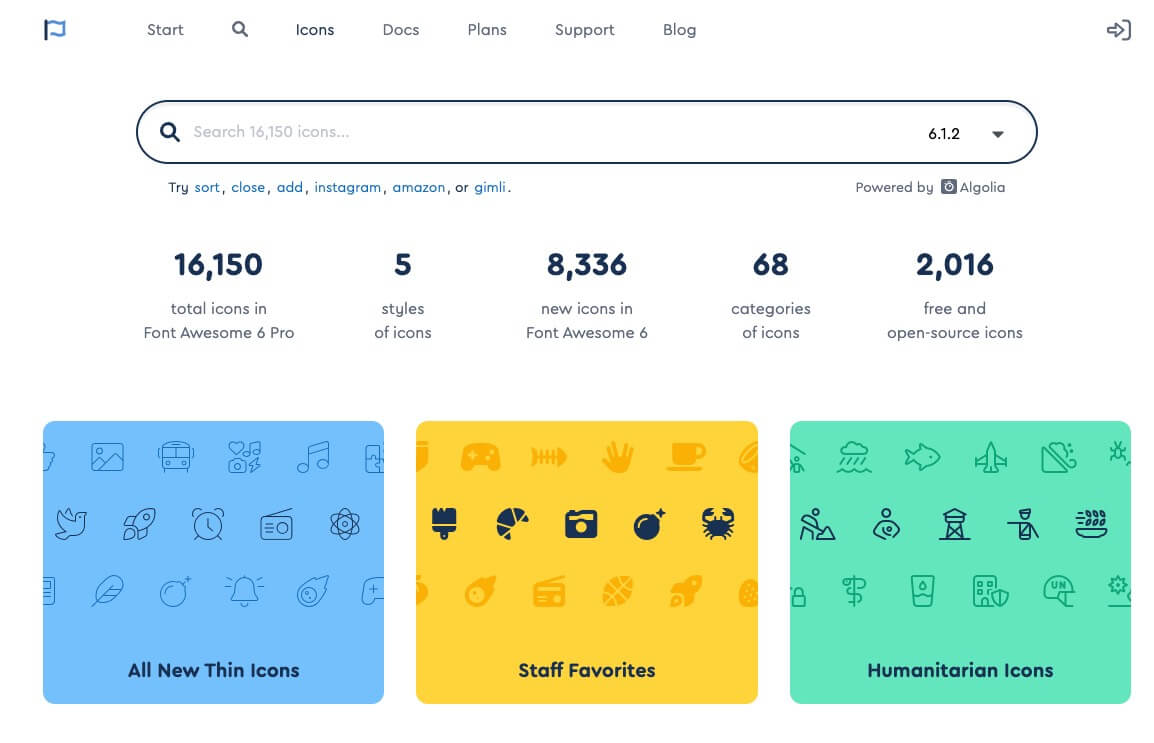This screenshot has height=743, width=1154.
Task: Open the All New Thin Icons title
Action: tap(213, 670)
